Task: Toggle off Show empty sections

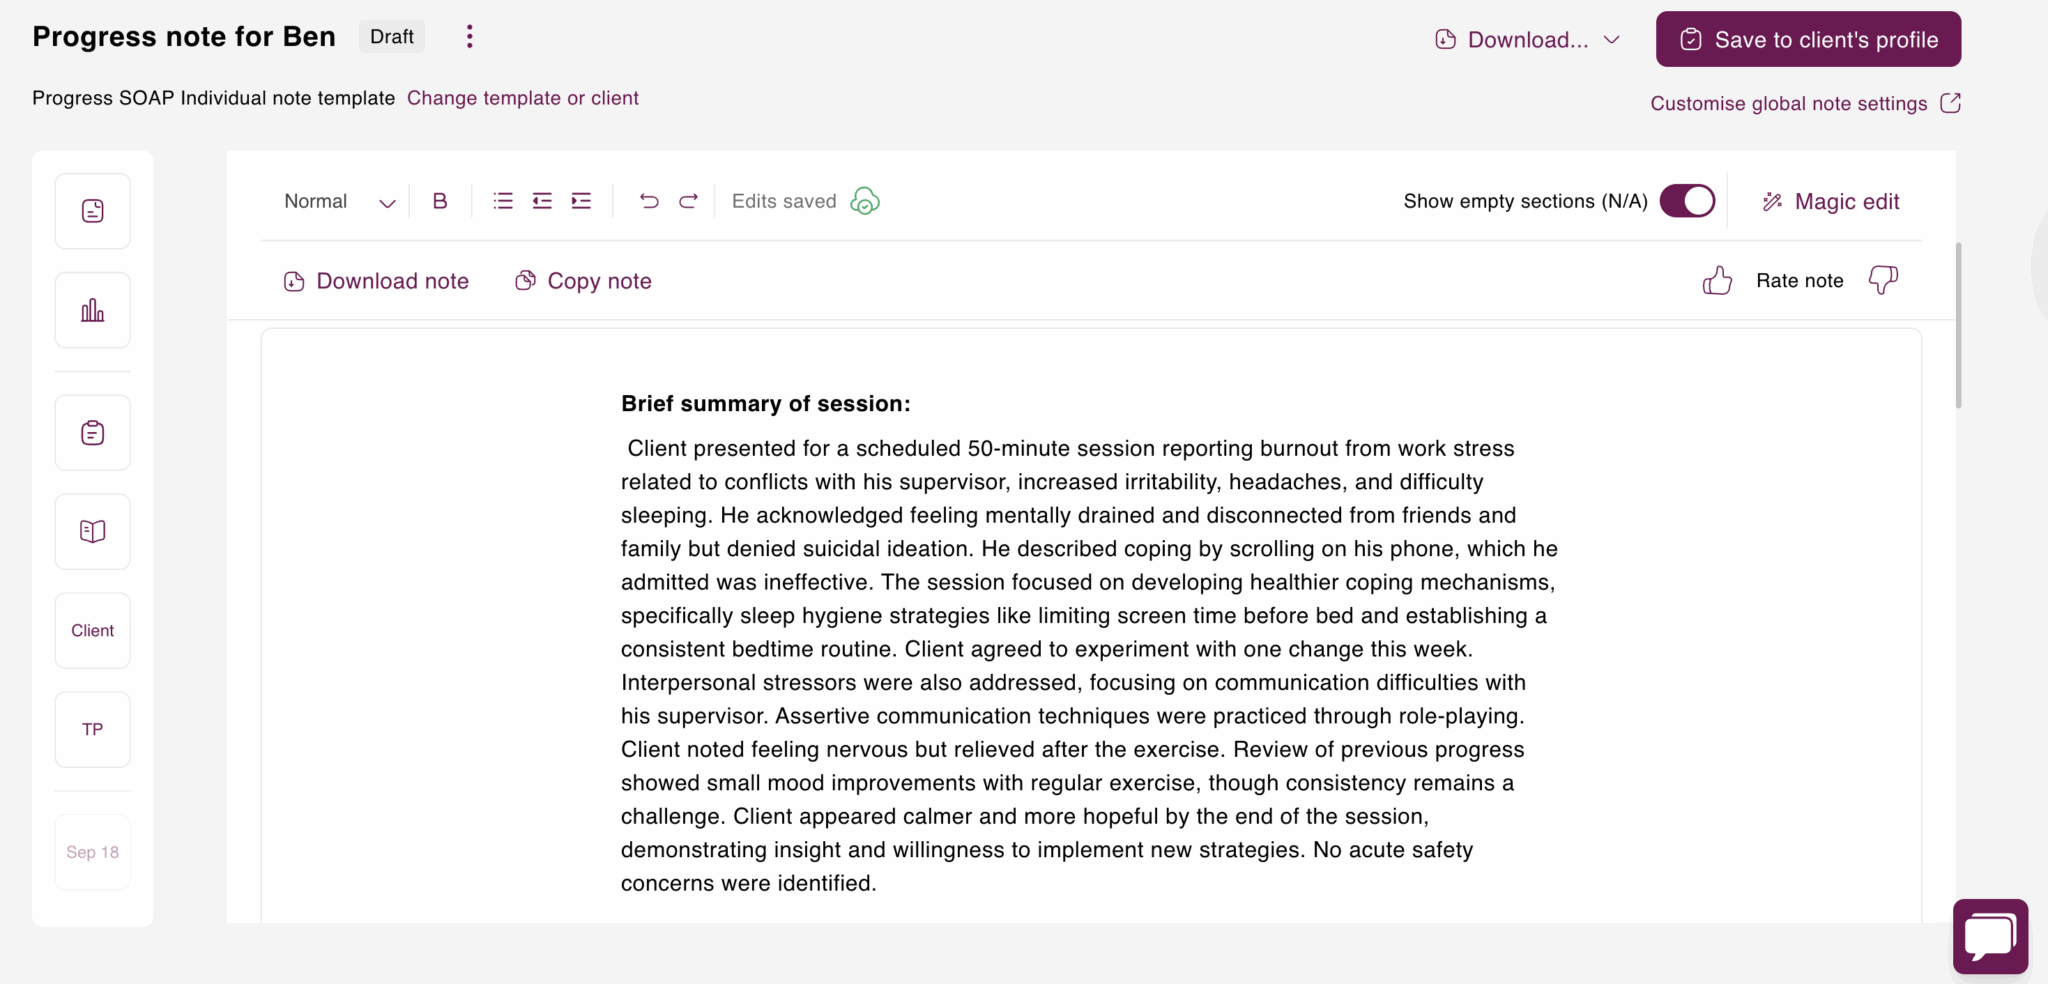Action: click(x=1687, y=200)
